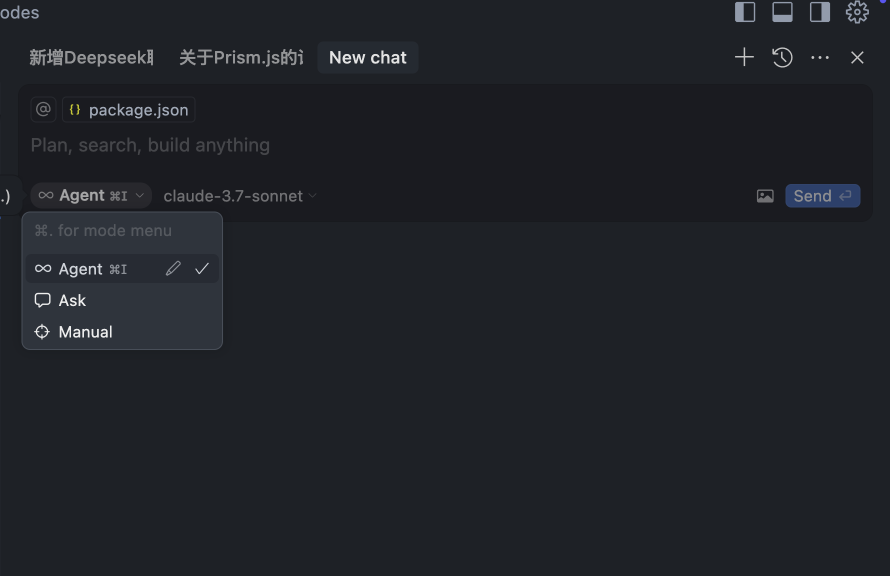
Task: Toggle the bottom panel layout
Action: (783, 12)
